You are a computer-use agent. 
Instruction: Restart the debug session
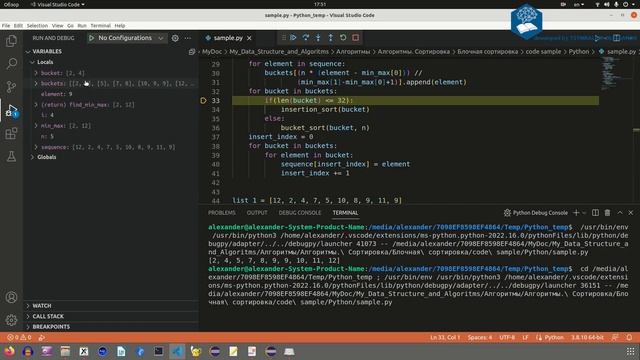(343, 38)
